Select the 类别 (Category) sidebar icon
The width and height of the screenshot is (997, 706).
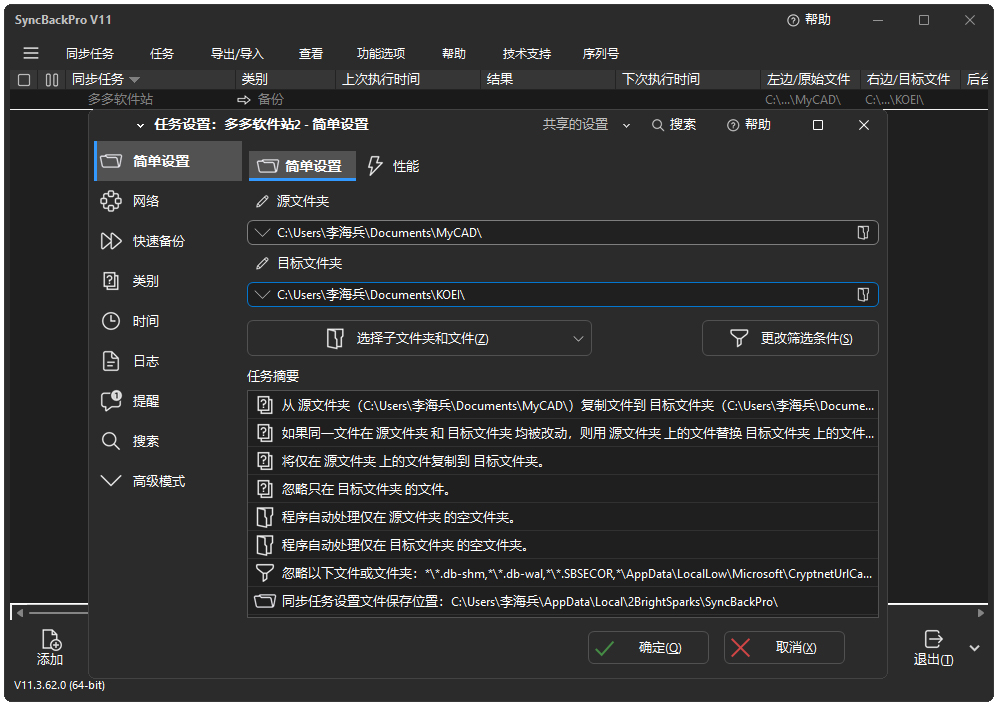point(110,280)
